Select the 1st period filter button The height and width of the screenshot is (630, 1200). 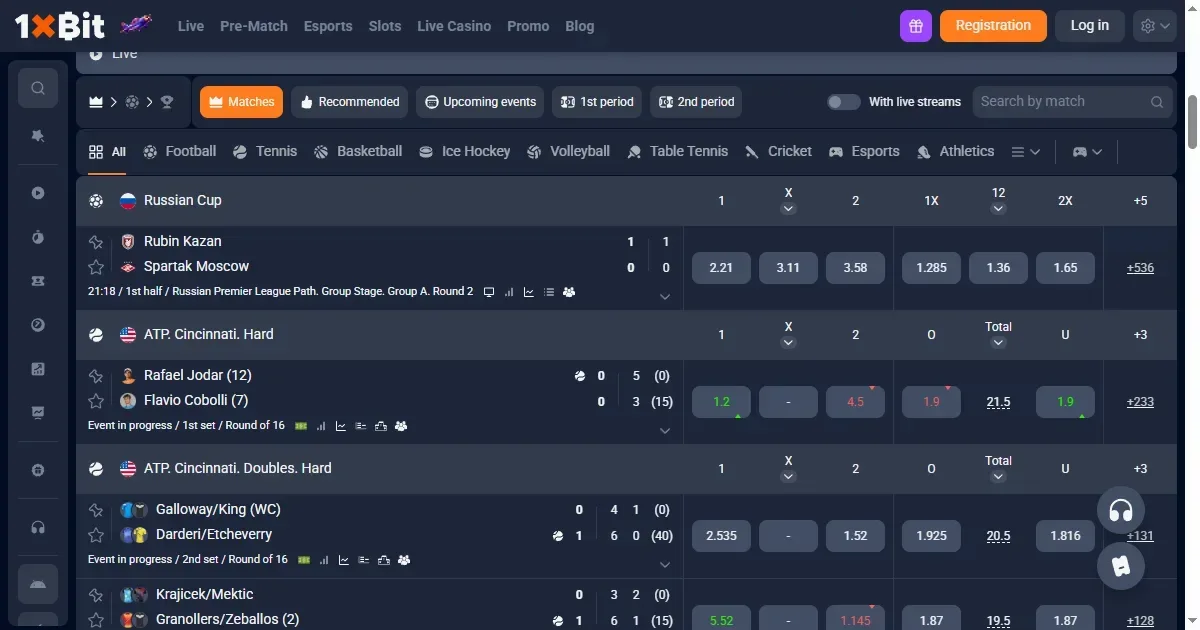click(x=597, y=102)
